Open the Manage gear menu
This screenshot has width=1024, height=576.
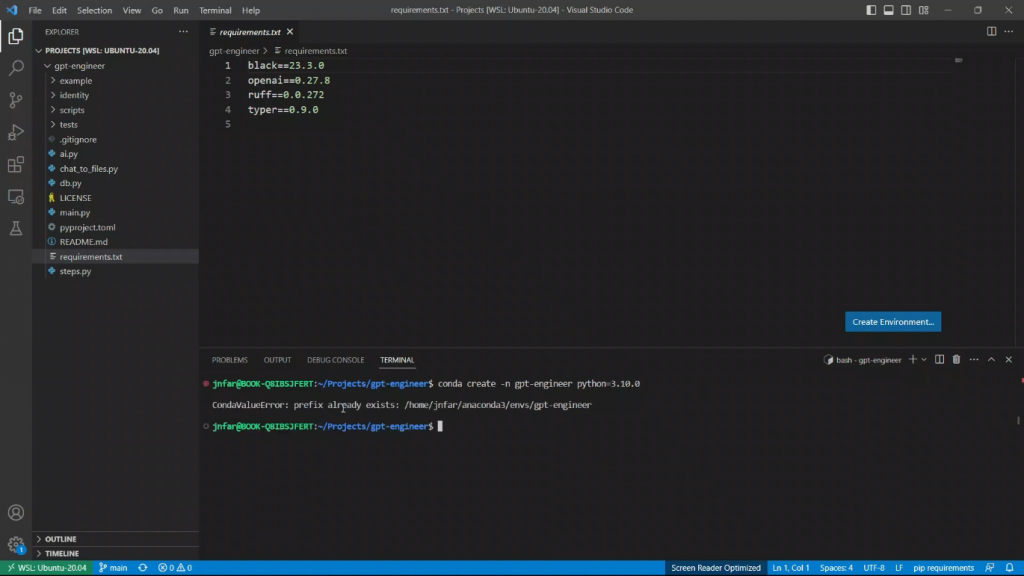[16, 545]
